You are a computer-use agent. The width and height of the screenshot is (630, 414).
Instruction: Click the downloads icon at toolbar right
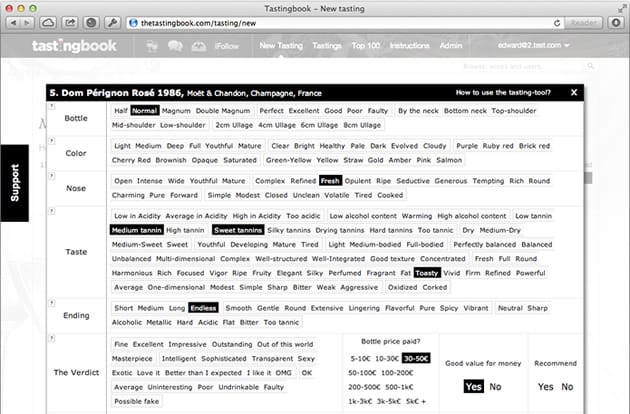616,23
